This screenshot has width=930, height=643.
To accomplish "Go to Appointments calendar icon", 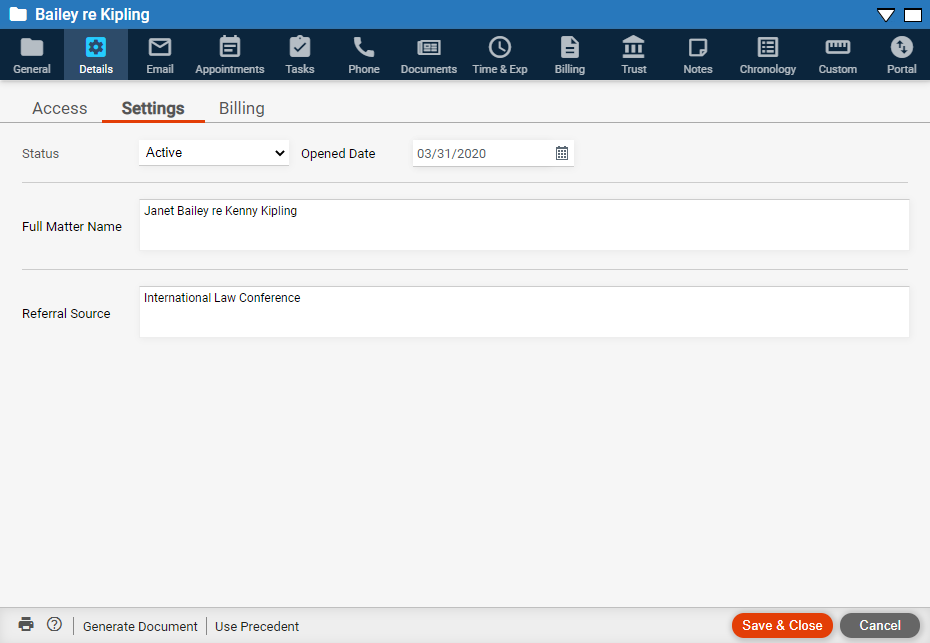I will tap(230, 47).
